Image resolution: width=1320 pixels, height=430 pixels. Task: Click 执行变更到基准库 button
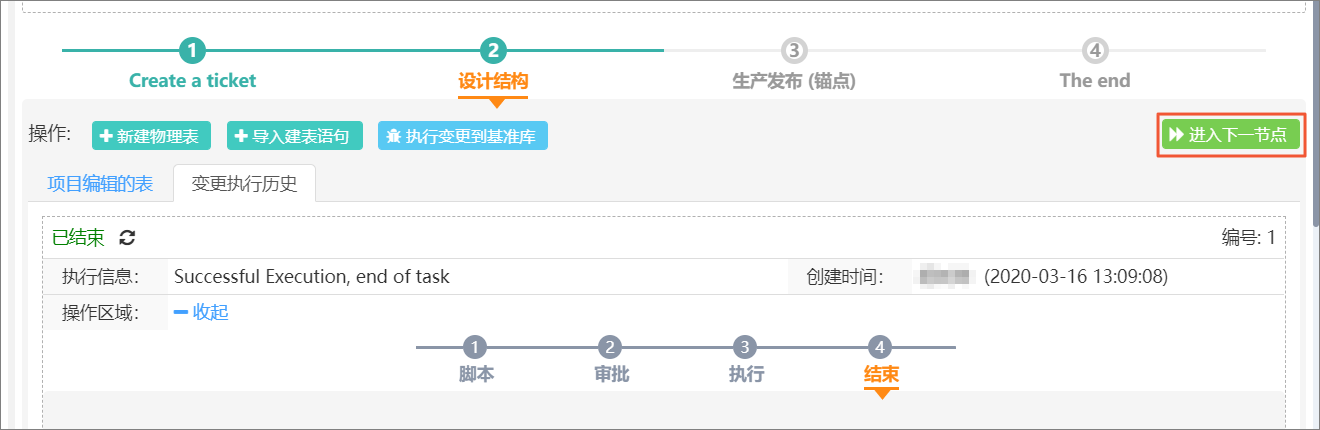click(463, 136)
